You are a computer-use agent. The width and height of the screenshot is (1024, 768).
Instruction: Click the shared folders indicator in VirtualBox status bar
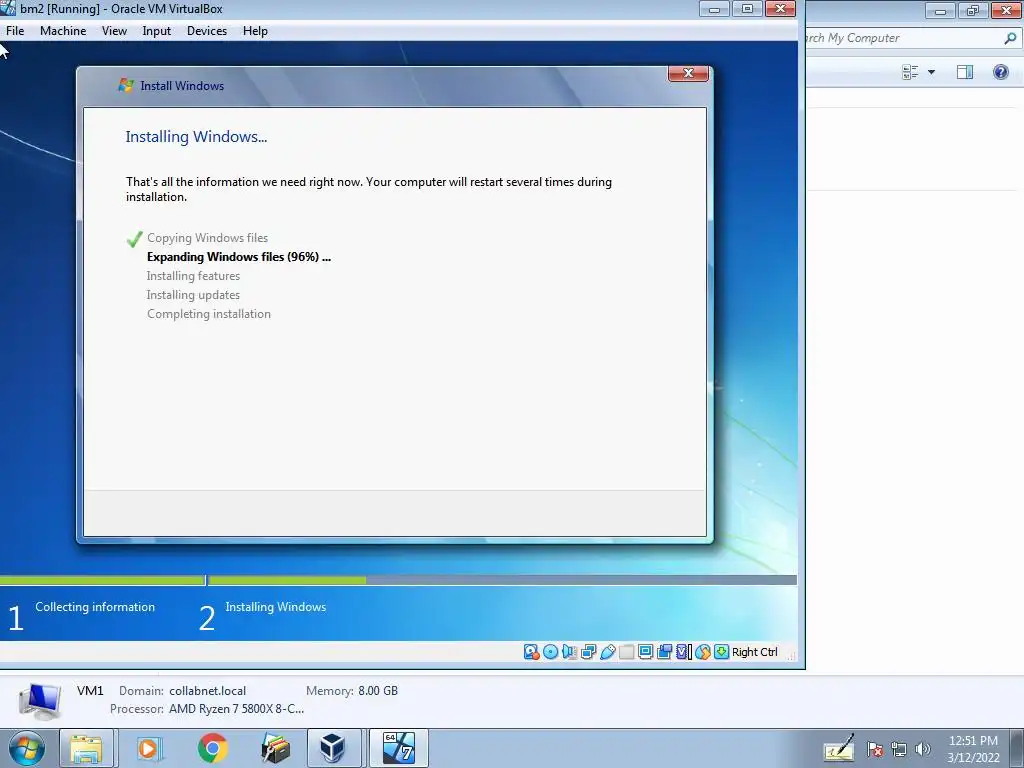pyautogui.click(x=626, y=652)
